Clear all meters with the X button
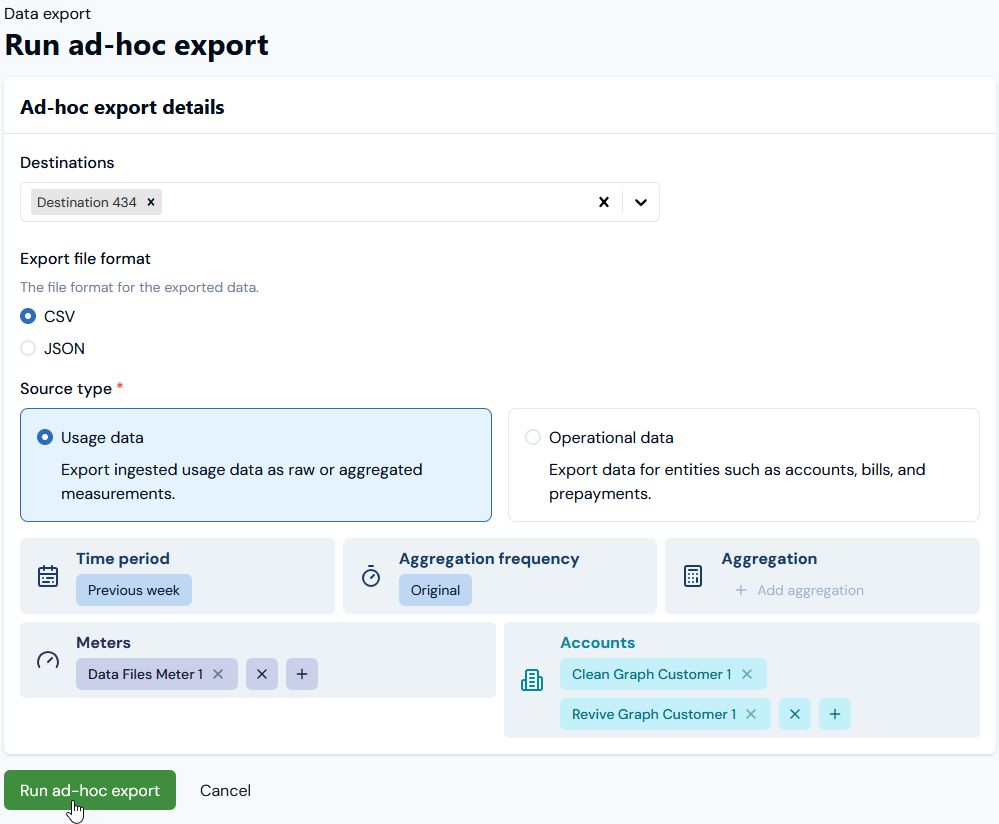 point(262,674)
